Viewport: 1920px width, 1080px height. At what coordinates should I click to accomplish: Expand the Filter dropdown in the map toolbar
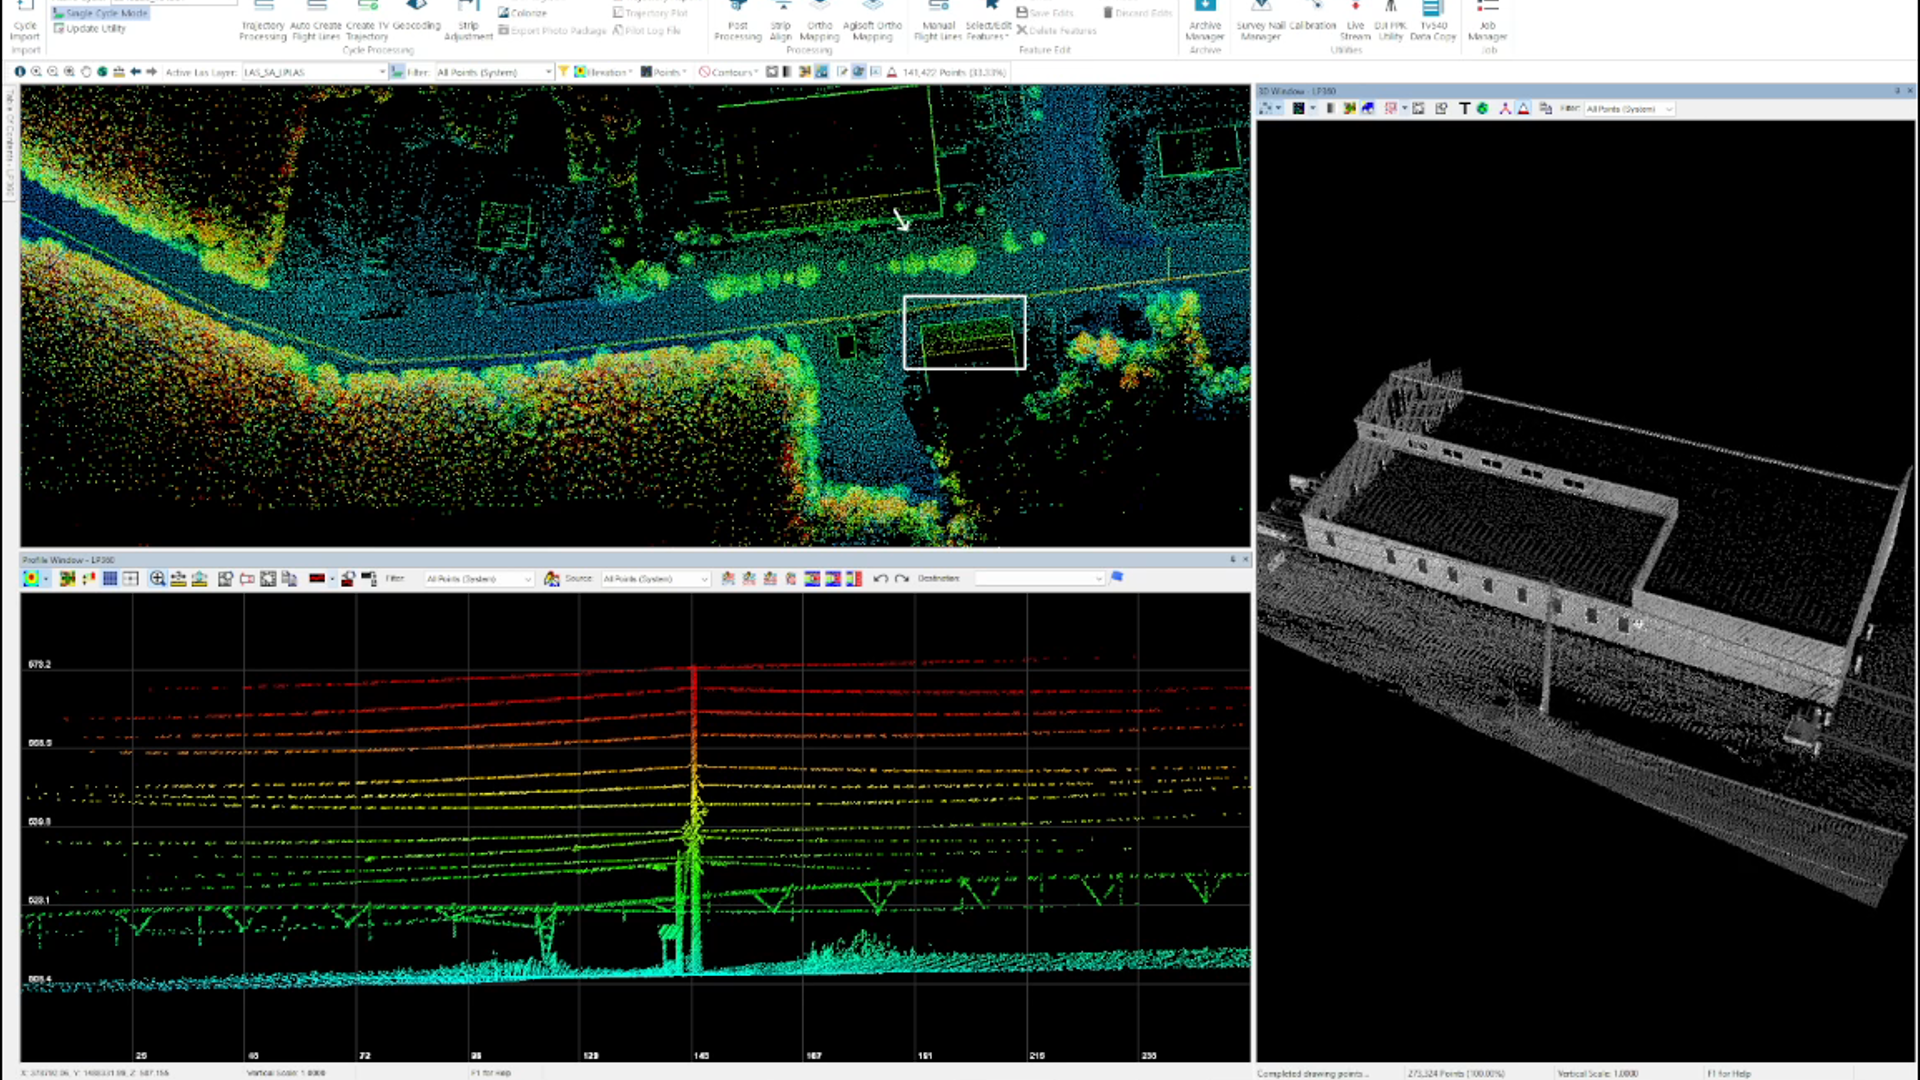click(x=548, y=71)
